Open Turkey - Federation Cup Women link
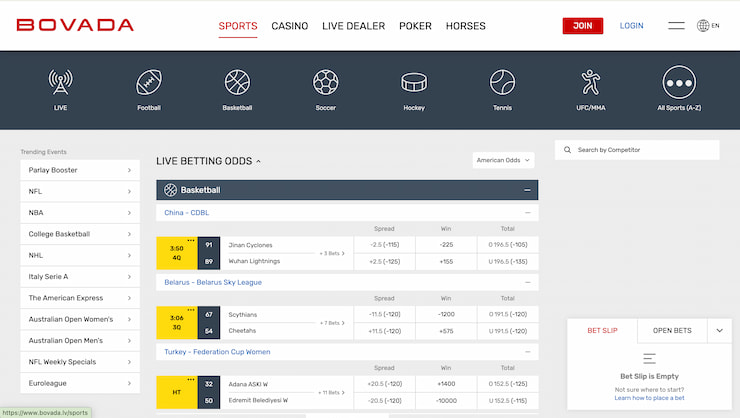740x418 pixels. coord(217,352)
